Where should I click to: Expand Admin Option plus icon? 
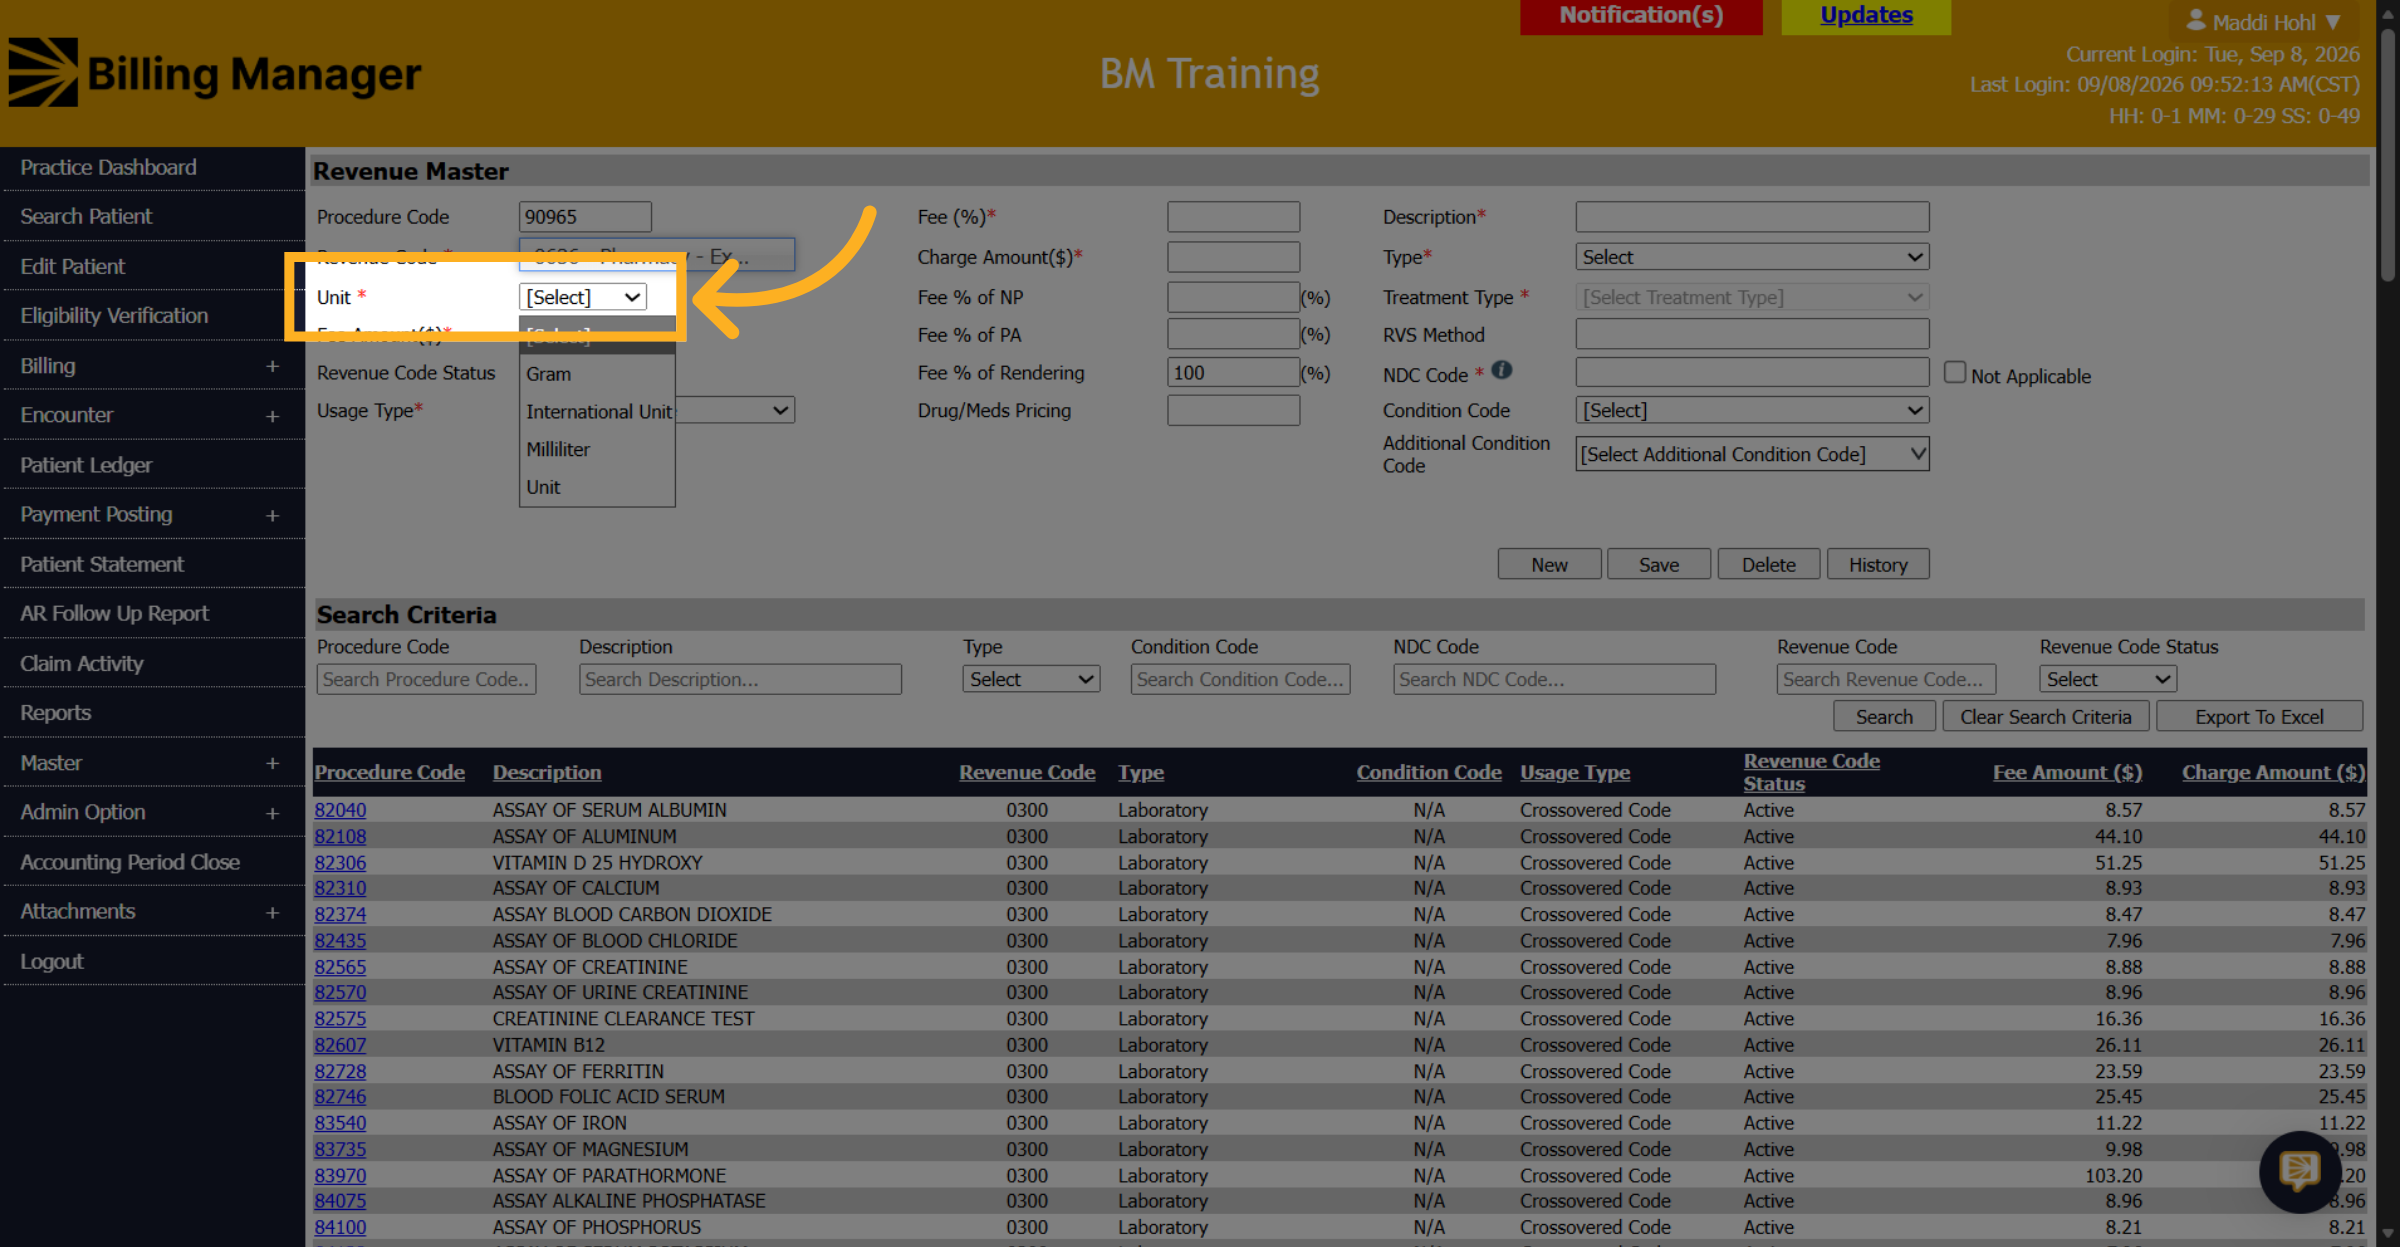coord(272,813)
